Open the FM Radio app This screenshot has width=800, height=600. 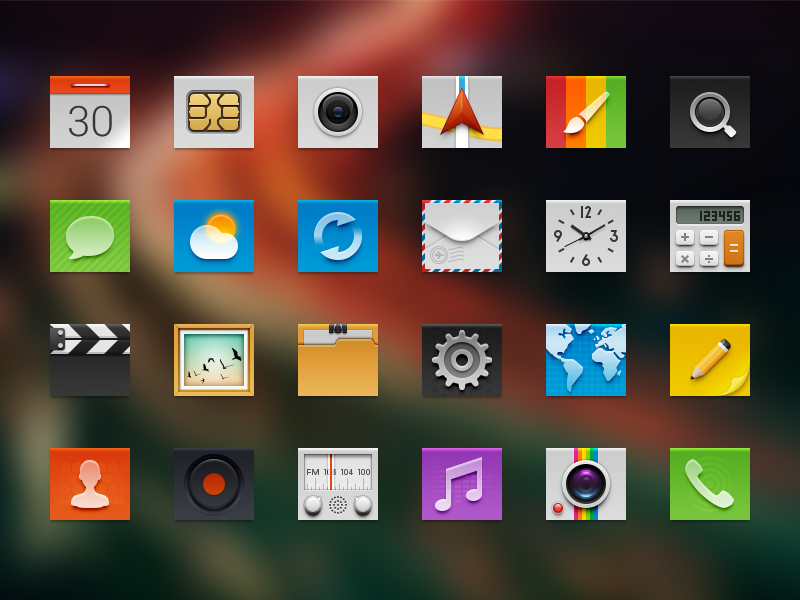tap(338, 484)
